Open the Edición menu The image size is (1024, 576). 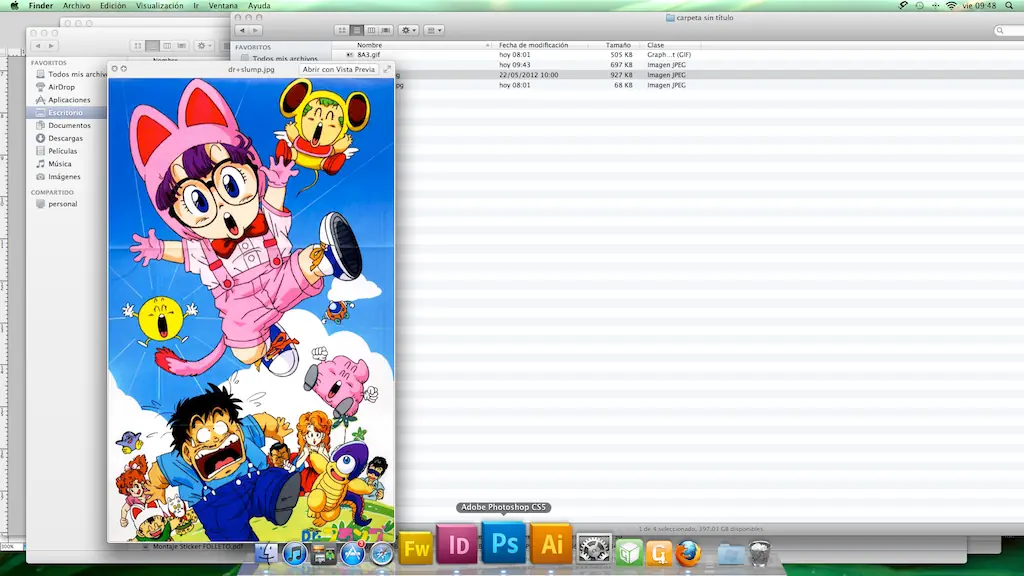pos(113,5)
